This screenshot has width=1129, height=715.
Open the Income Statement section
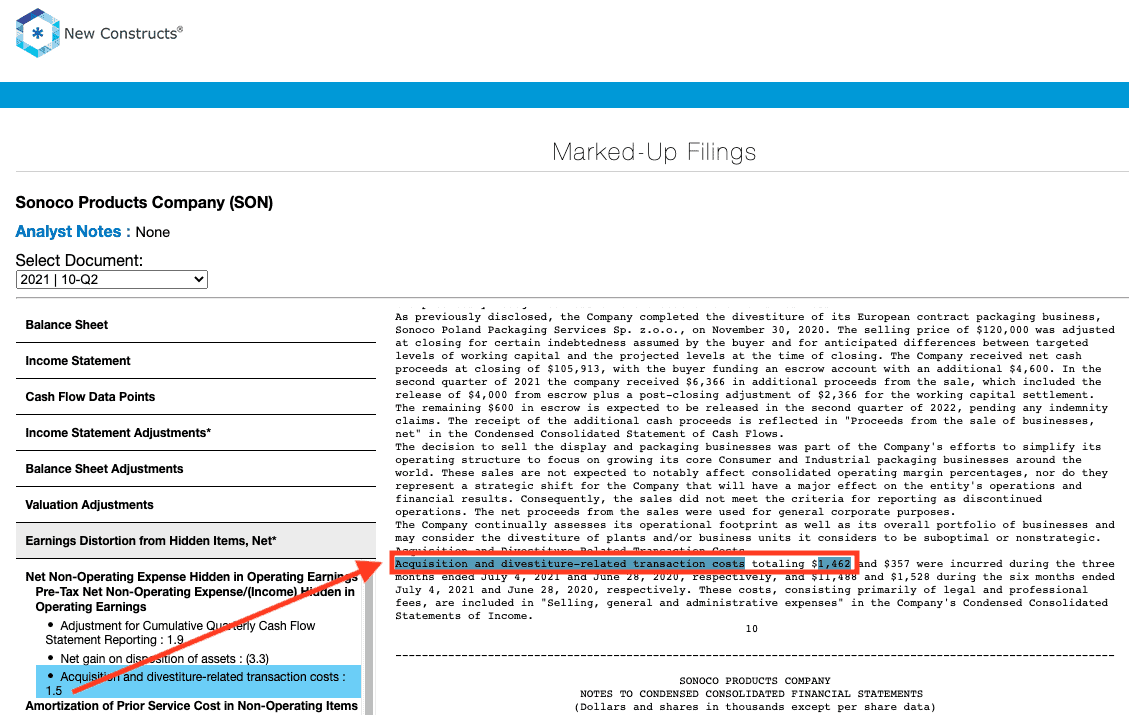tap(196, 361)
